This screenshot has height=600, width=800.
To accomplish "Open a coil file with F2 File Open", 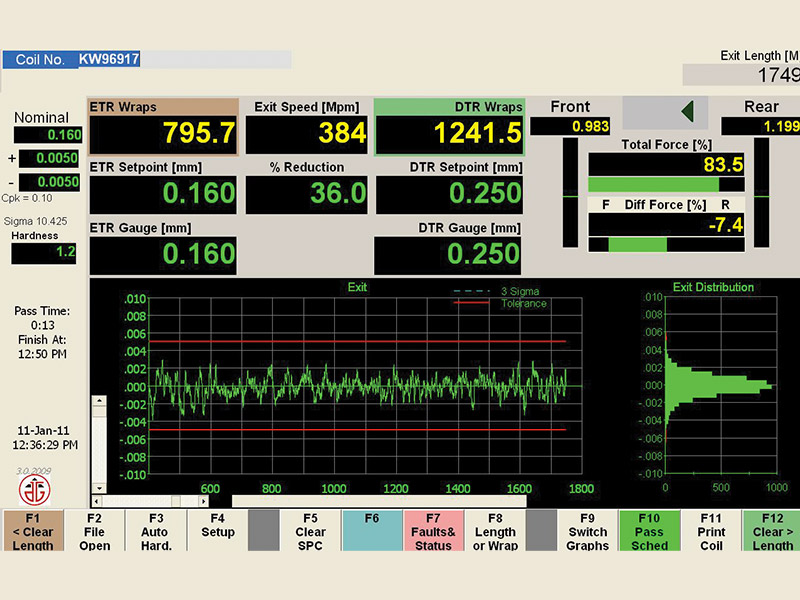I will pos(94,532).
